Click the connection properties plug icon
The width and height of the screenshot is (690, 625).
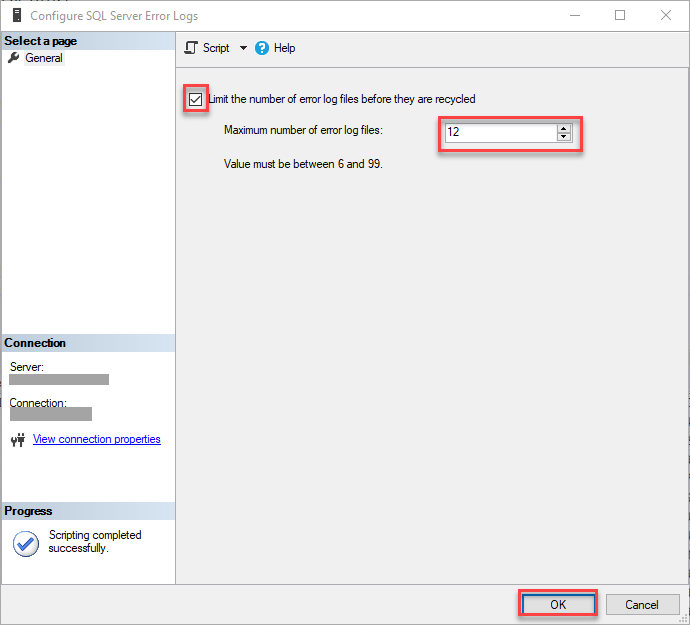pos(18,439)
